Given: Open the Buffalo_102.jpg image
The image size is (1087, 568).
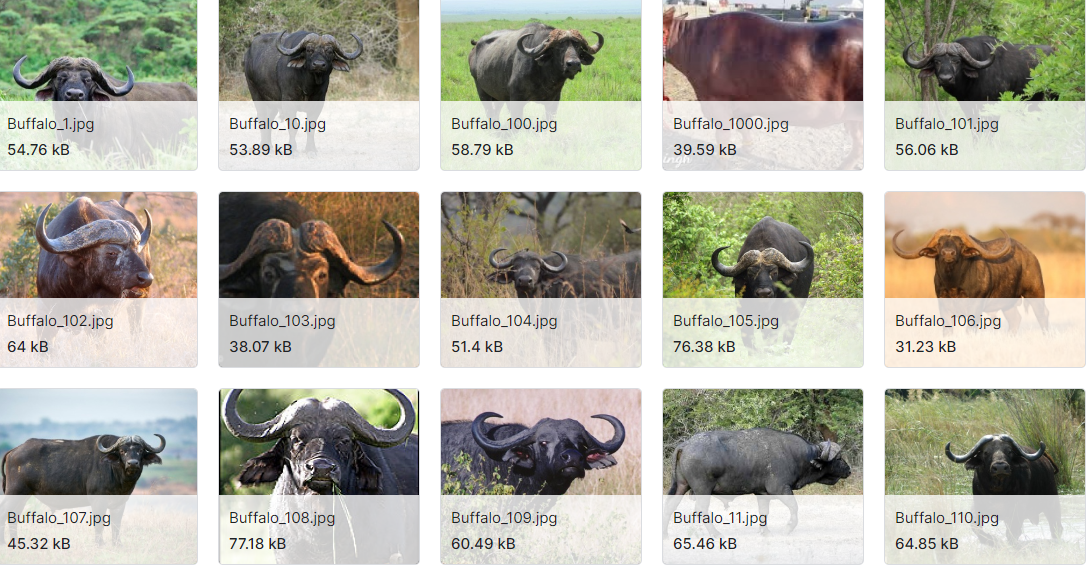Looking at the screenshot, I should point(98,279).
